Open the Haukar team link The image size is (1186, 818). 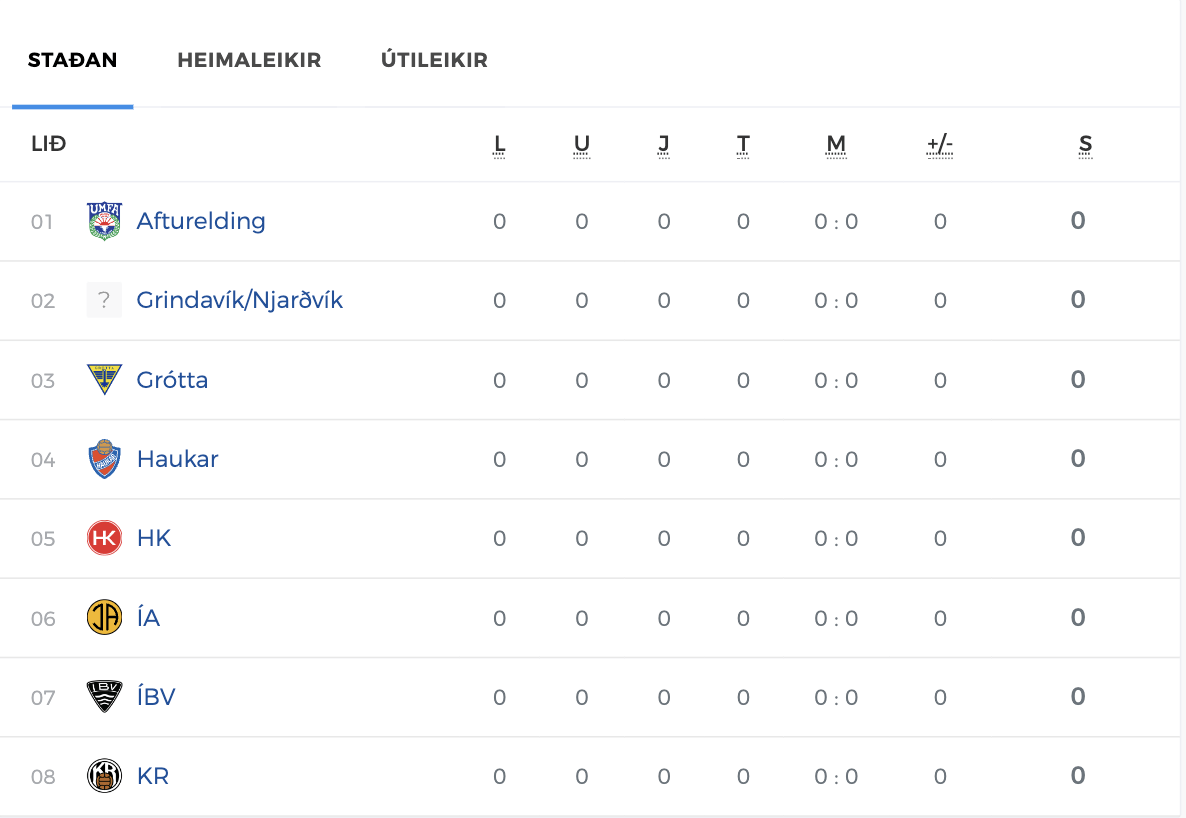click(x=177, y=459)
